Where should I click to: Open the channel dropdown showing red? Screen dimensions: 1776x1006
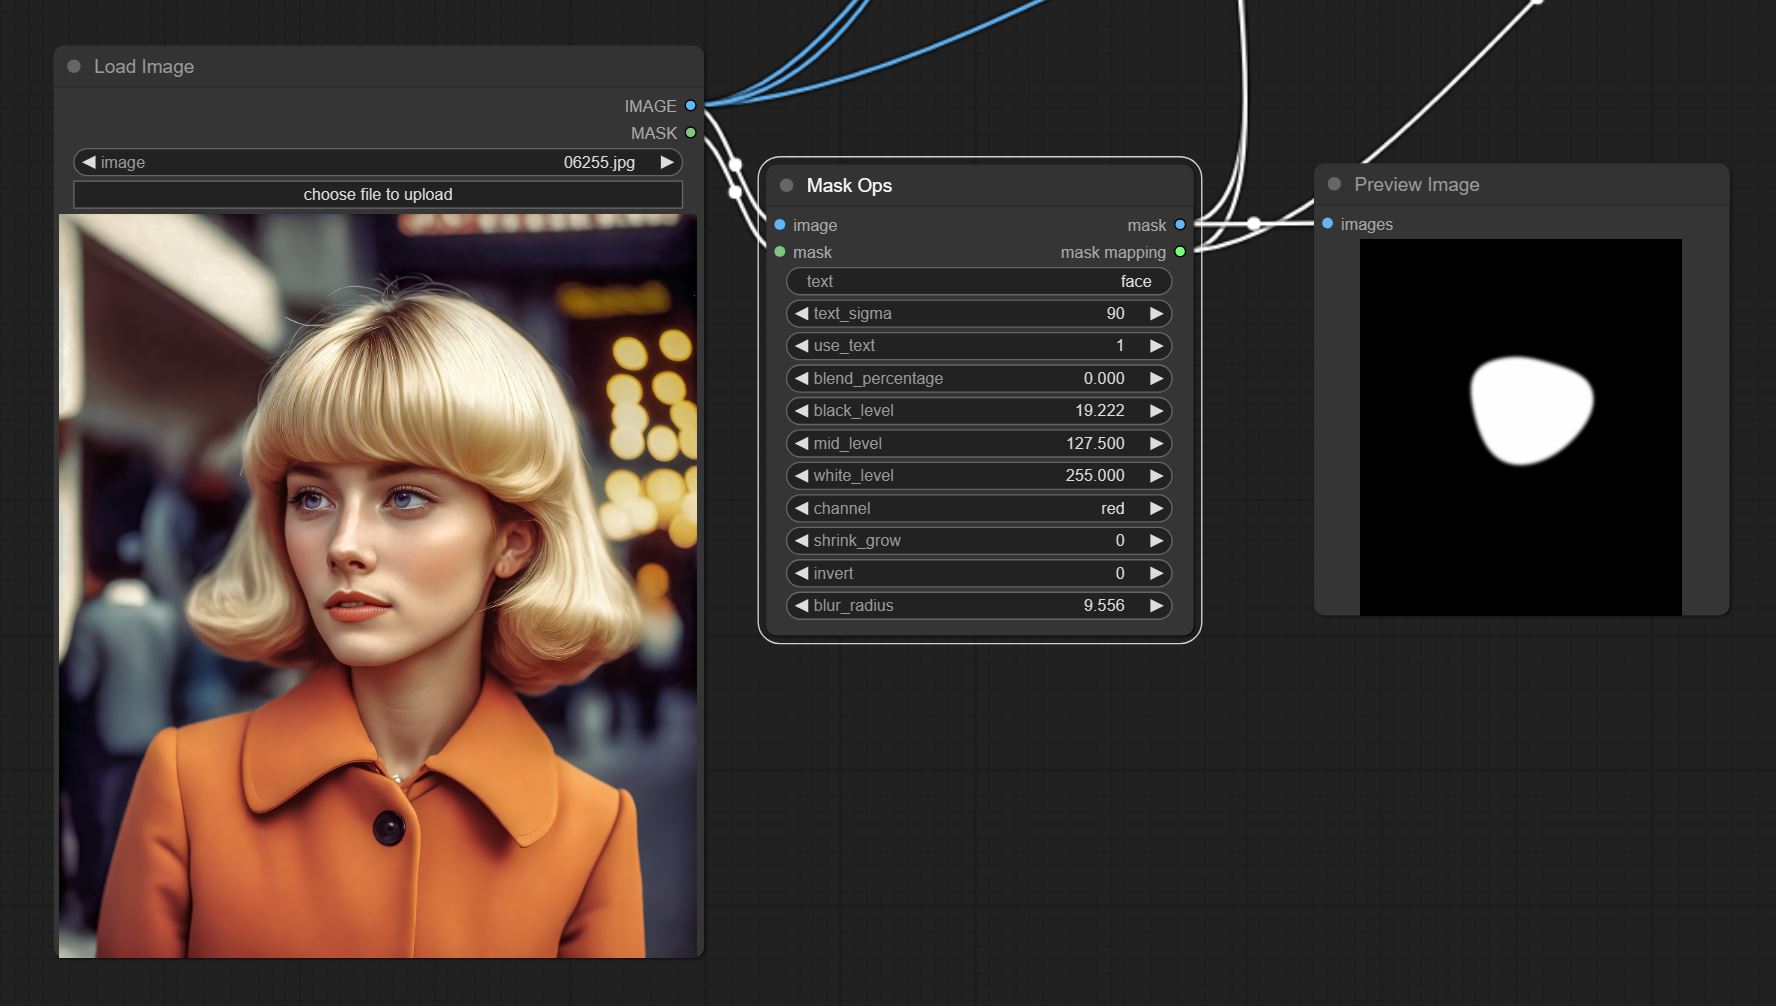979,508
